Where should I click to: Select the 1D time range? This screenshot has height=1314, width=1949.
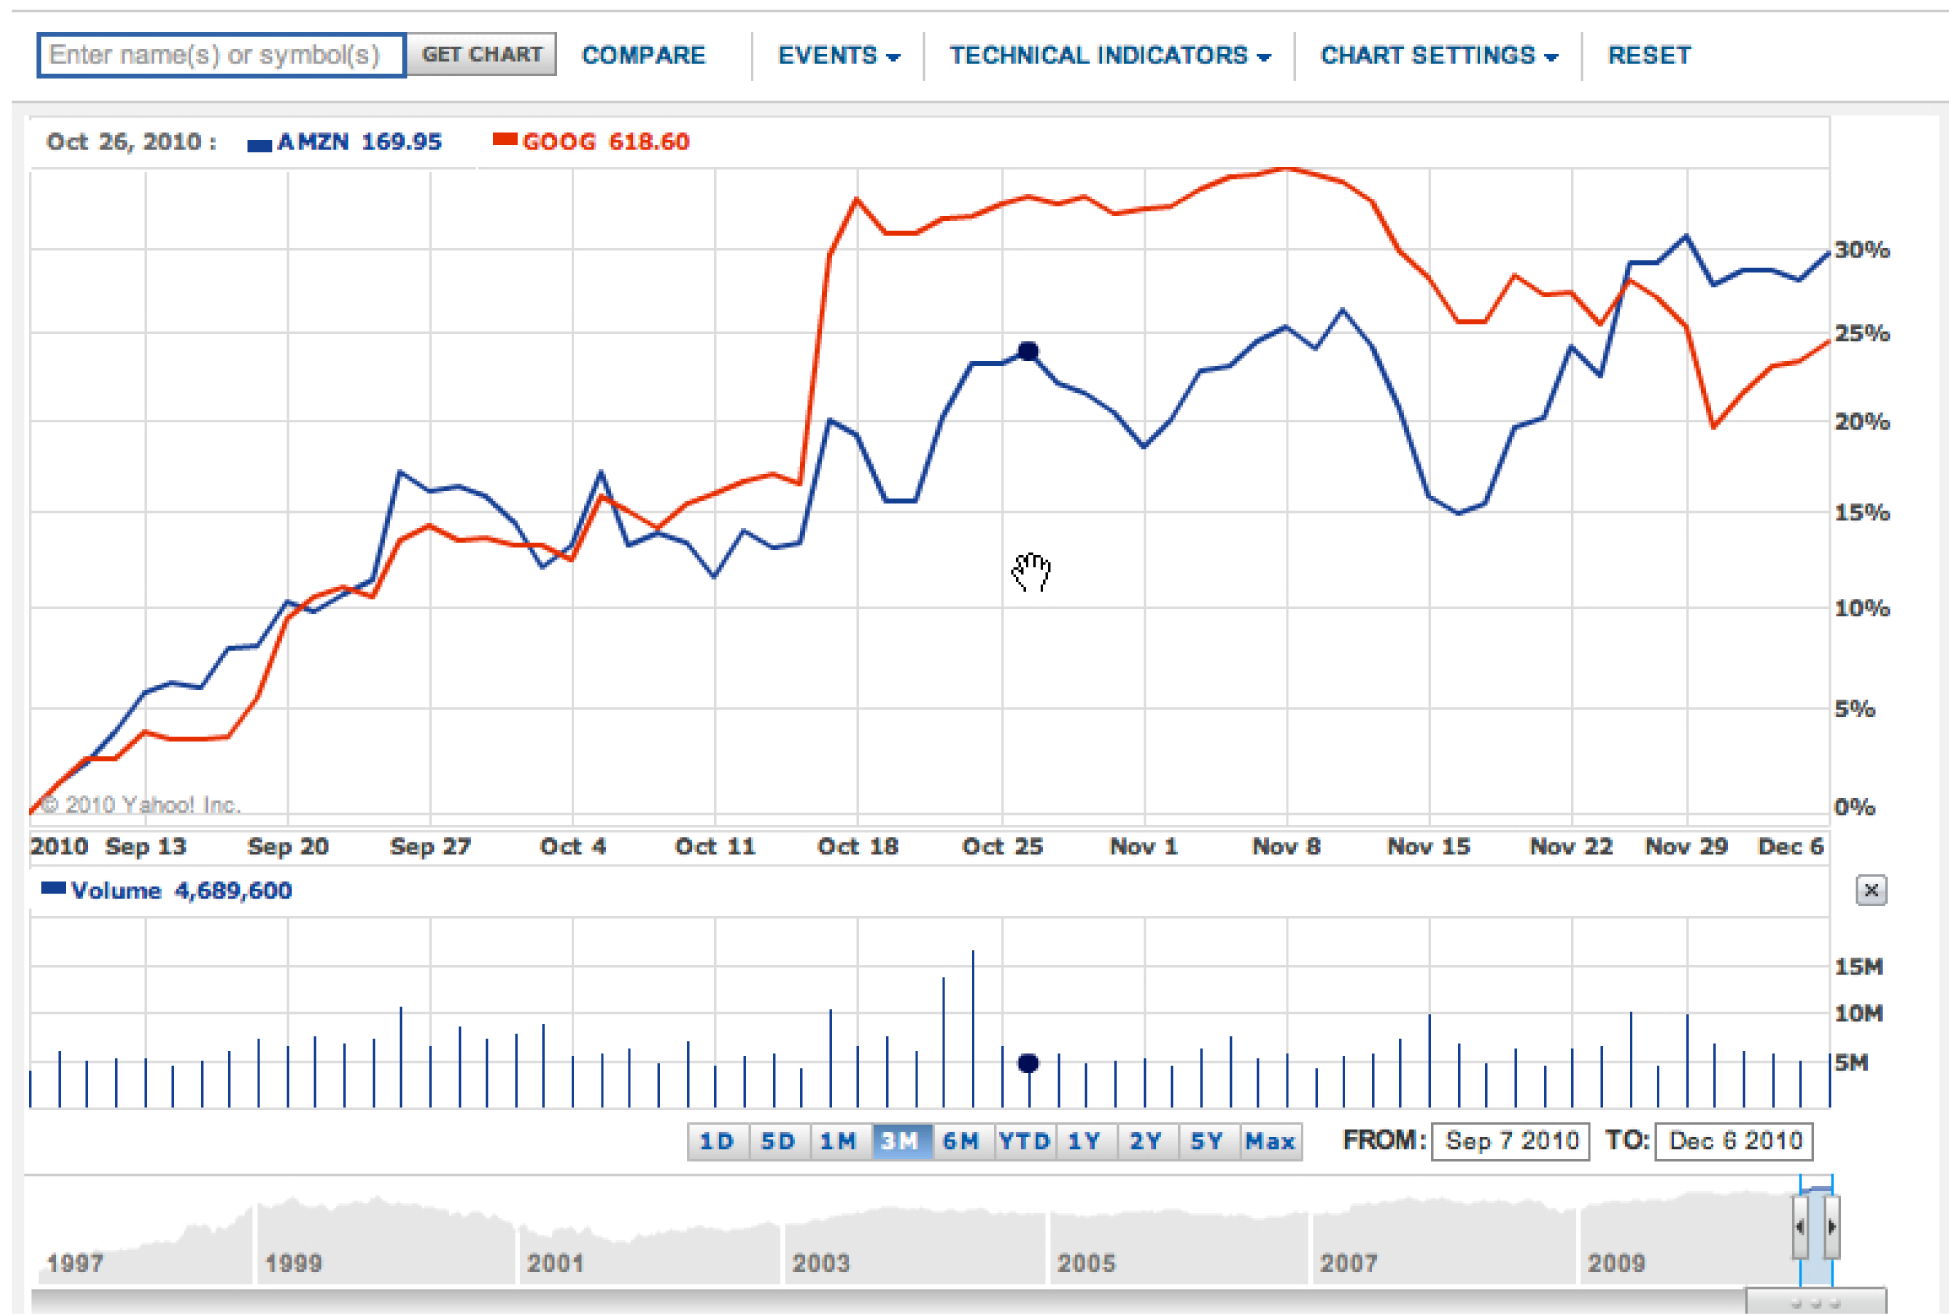click(x=716, y=1141)
